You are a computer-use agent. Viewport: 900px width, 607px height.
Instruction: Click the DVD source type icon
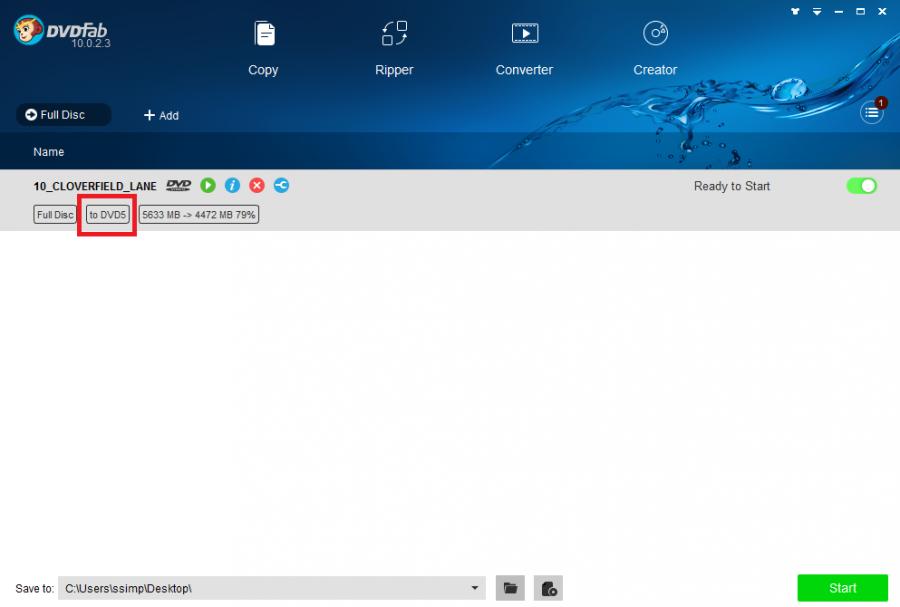pos(179,185)
